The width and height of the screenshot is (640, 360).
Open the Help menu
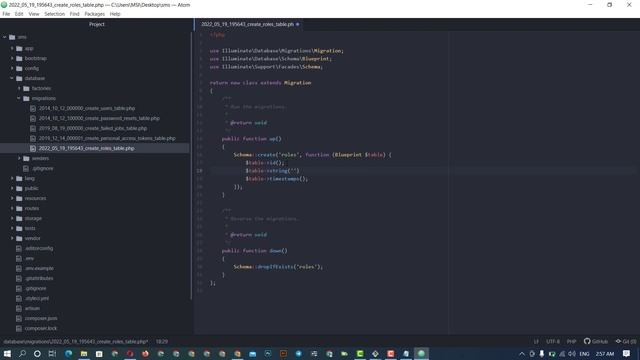coord(115,14)
